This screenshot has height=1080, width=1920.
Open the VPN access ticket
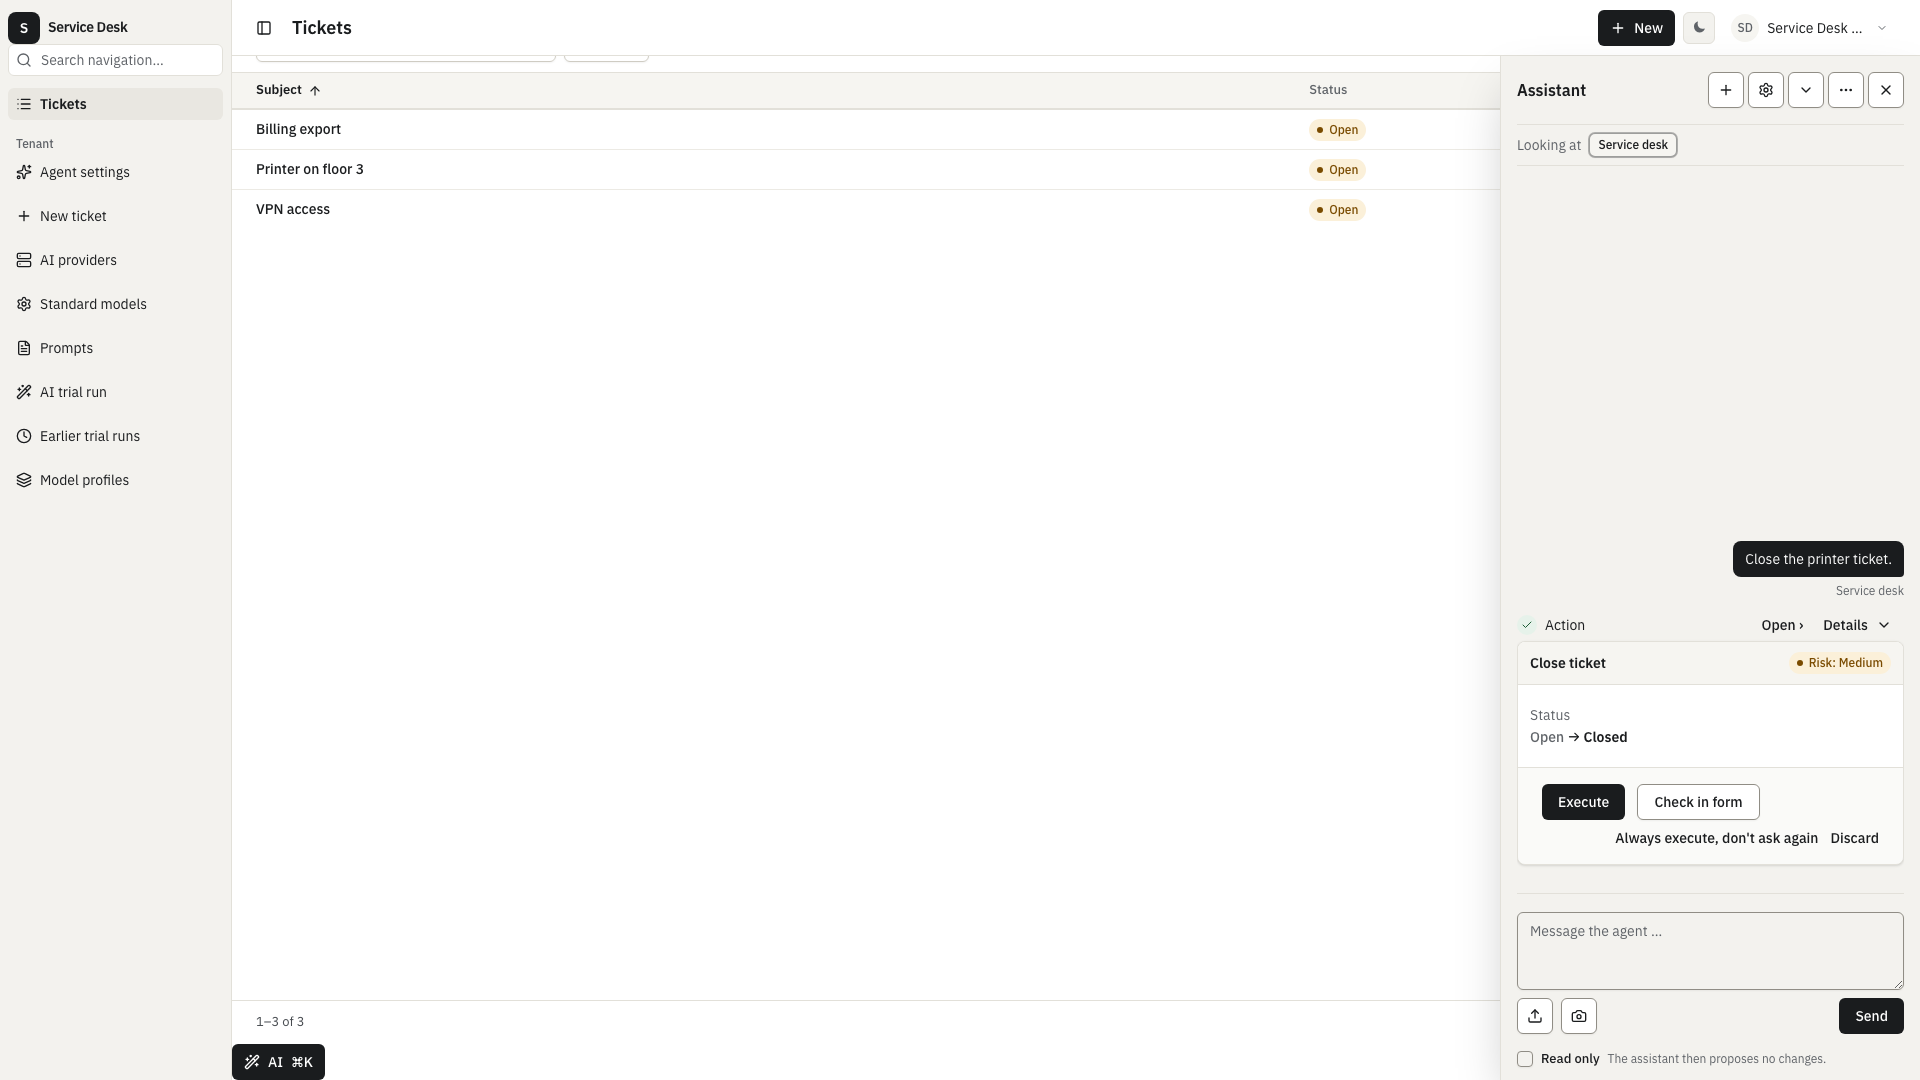click(x=293, y=209)
